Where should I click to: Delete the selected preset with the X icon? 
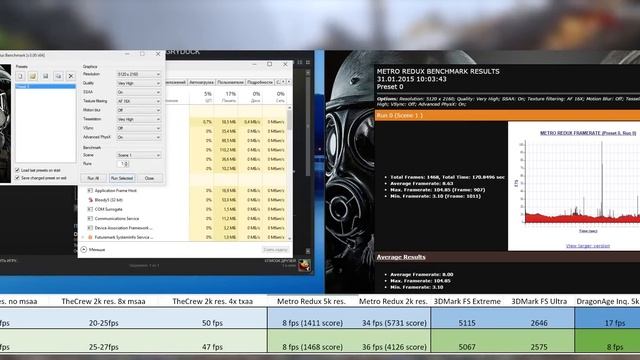[x=71, y=76]
